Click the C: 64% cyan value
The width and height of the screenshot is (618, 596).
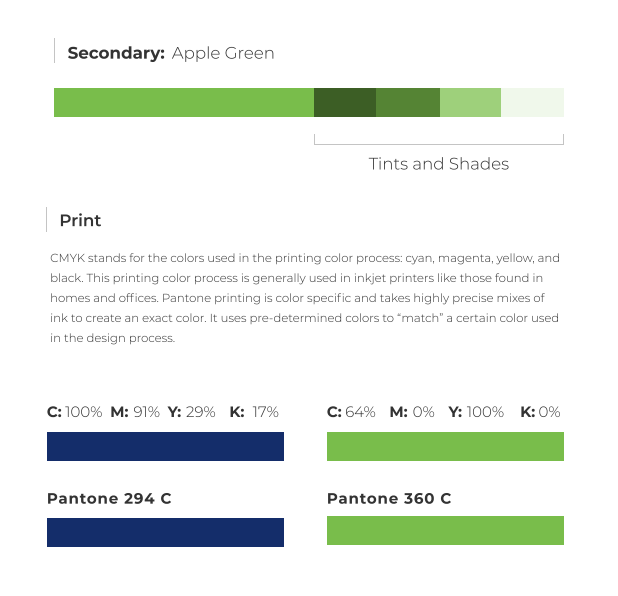[x=351, y=412]
